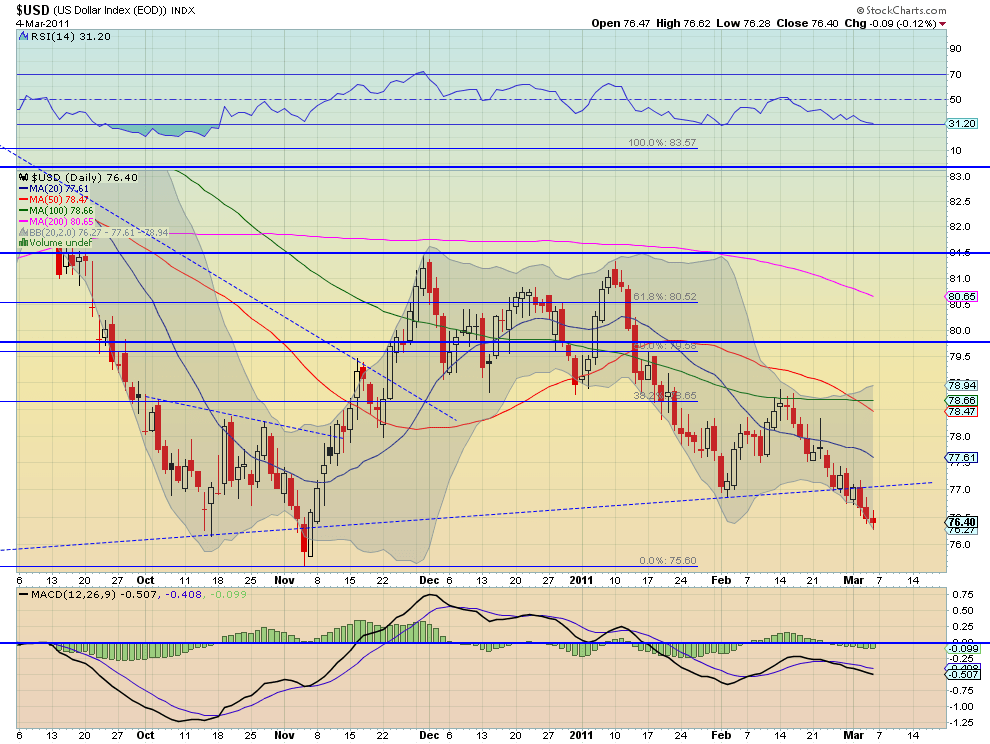Click the RSI line icon beside RSI(14)

pos(24,37)
